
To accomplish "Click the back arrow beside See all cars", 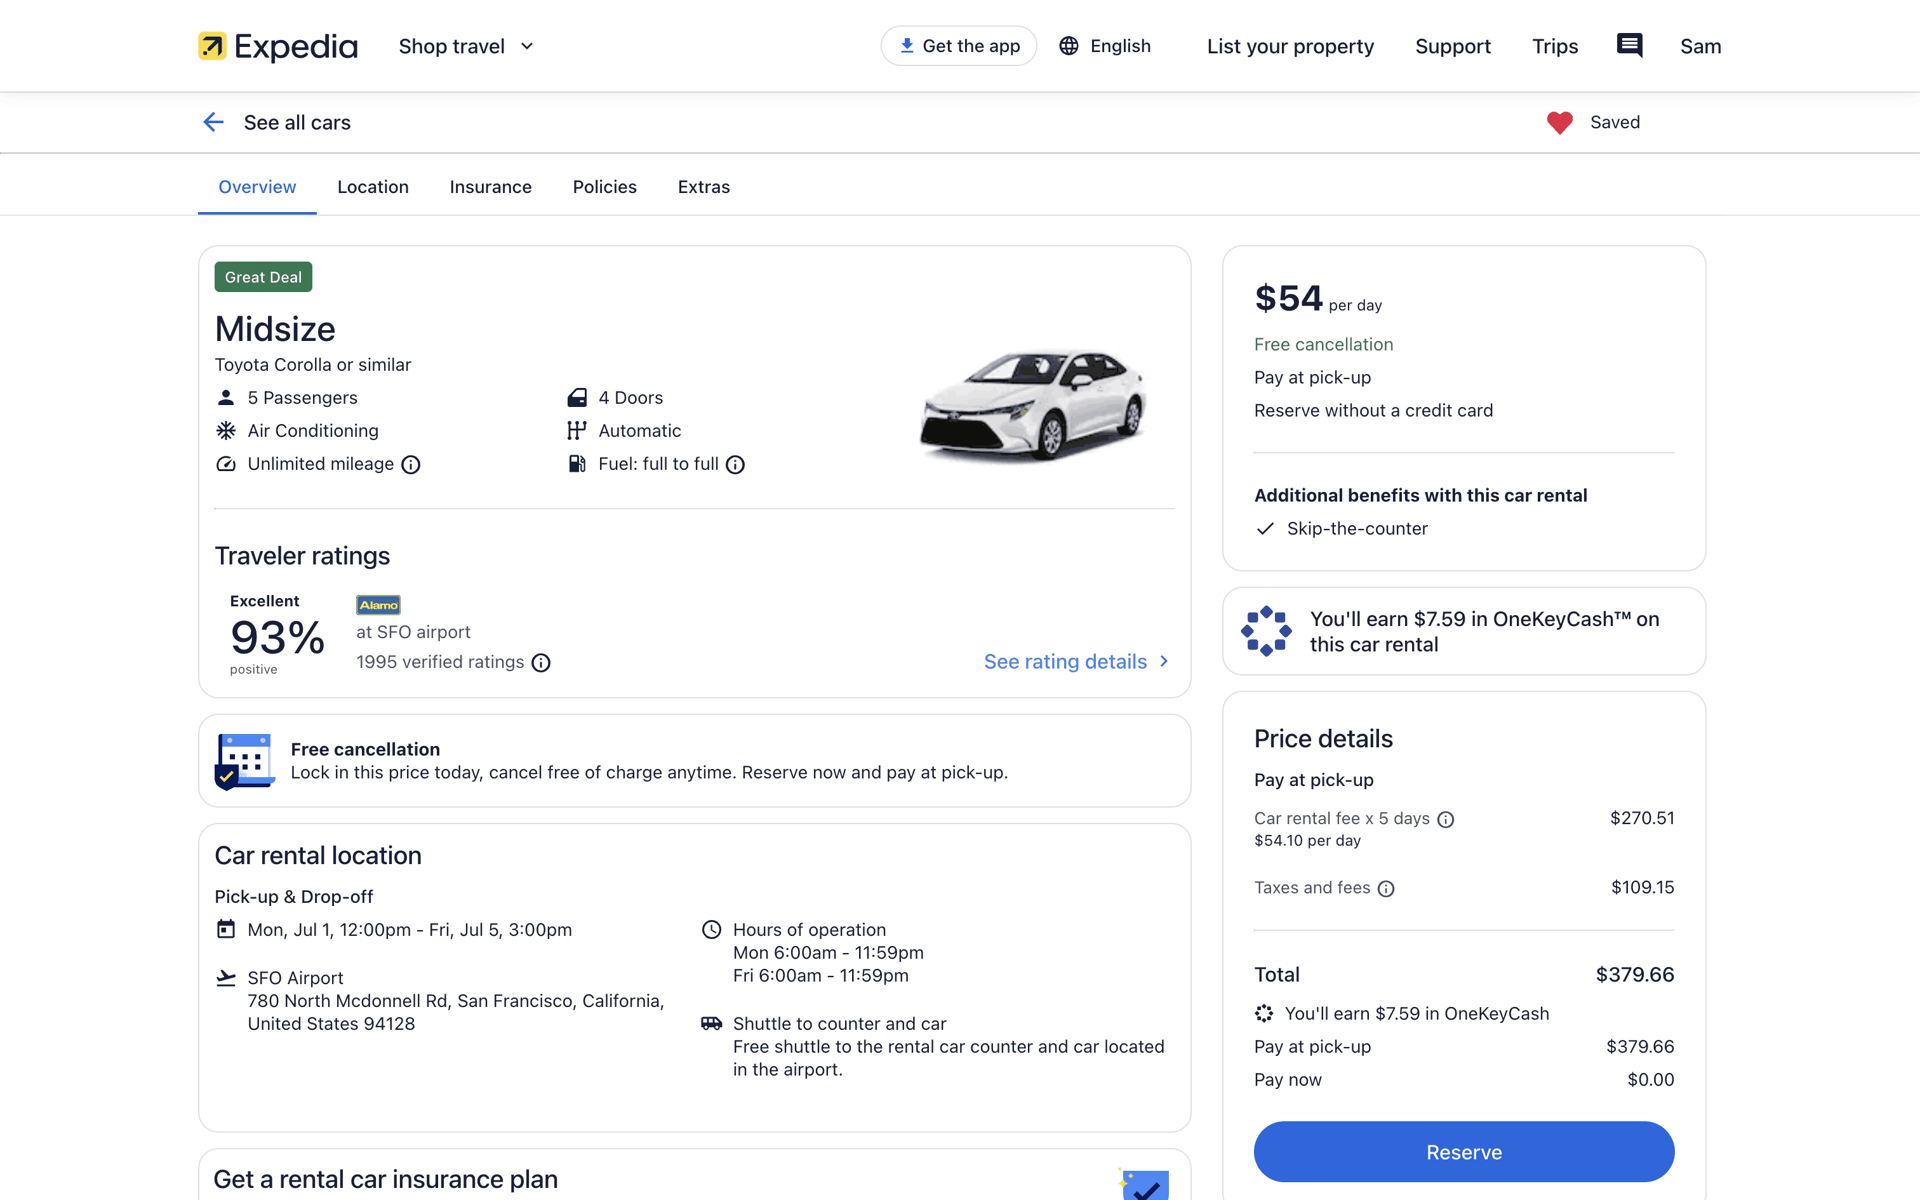I will [213, 122].
